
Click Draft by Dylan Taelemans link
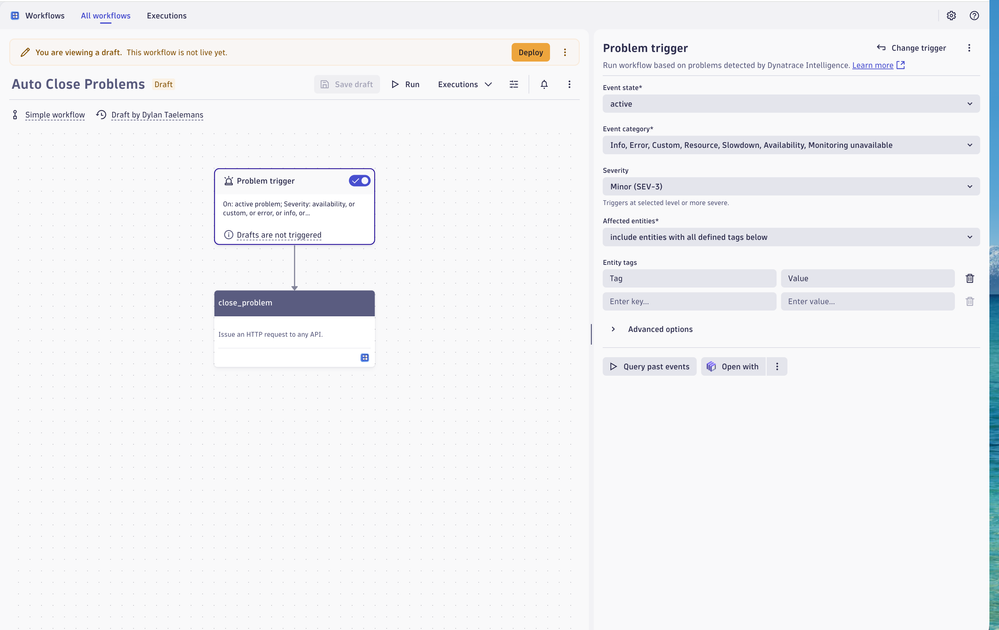(157, 115)
